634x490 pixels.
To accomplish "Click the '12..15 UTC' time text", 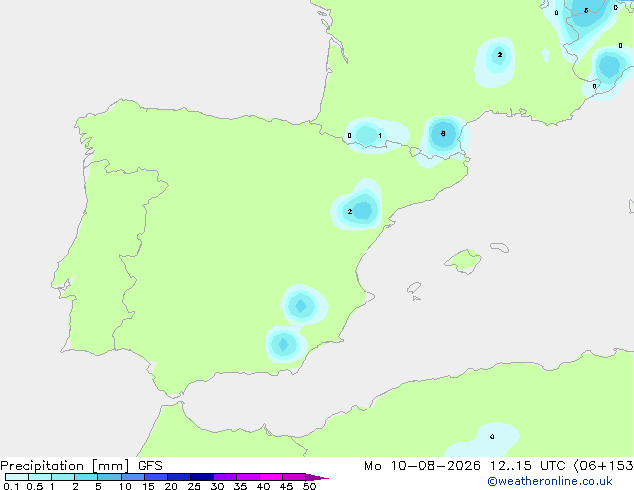I will click(527, 466).
